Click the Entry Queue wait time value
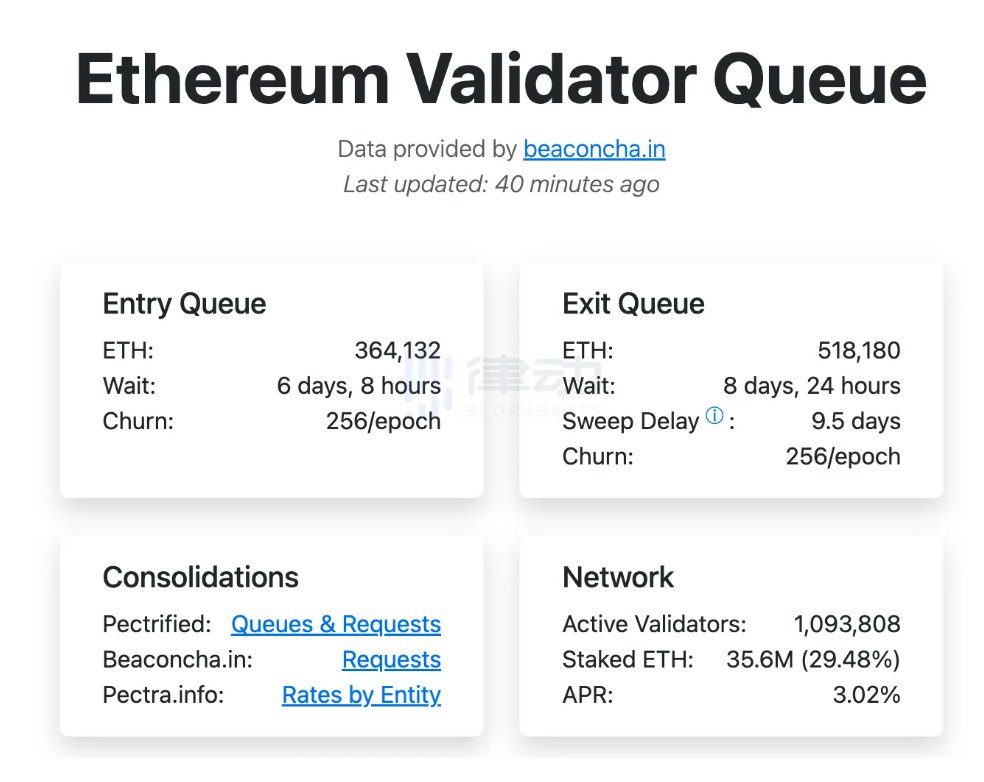984x782 pixels. point(358,386)
